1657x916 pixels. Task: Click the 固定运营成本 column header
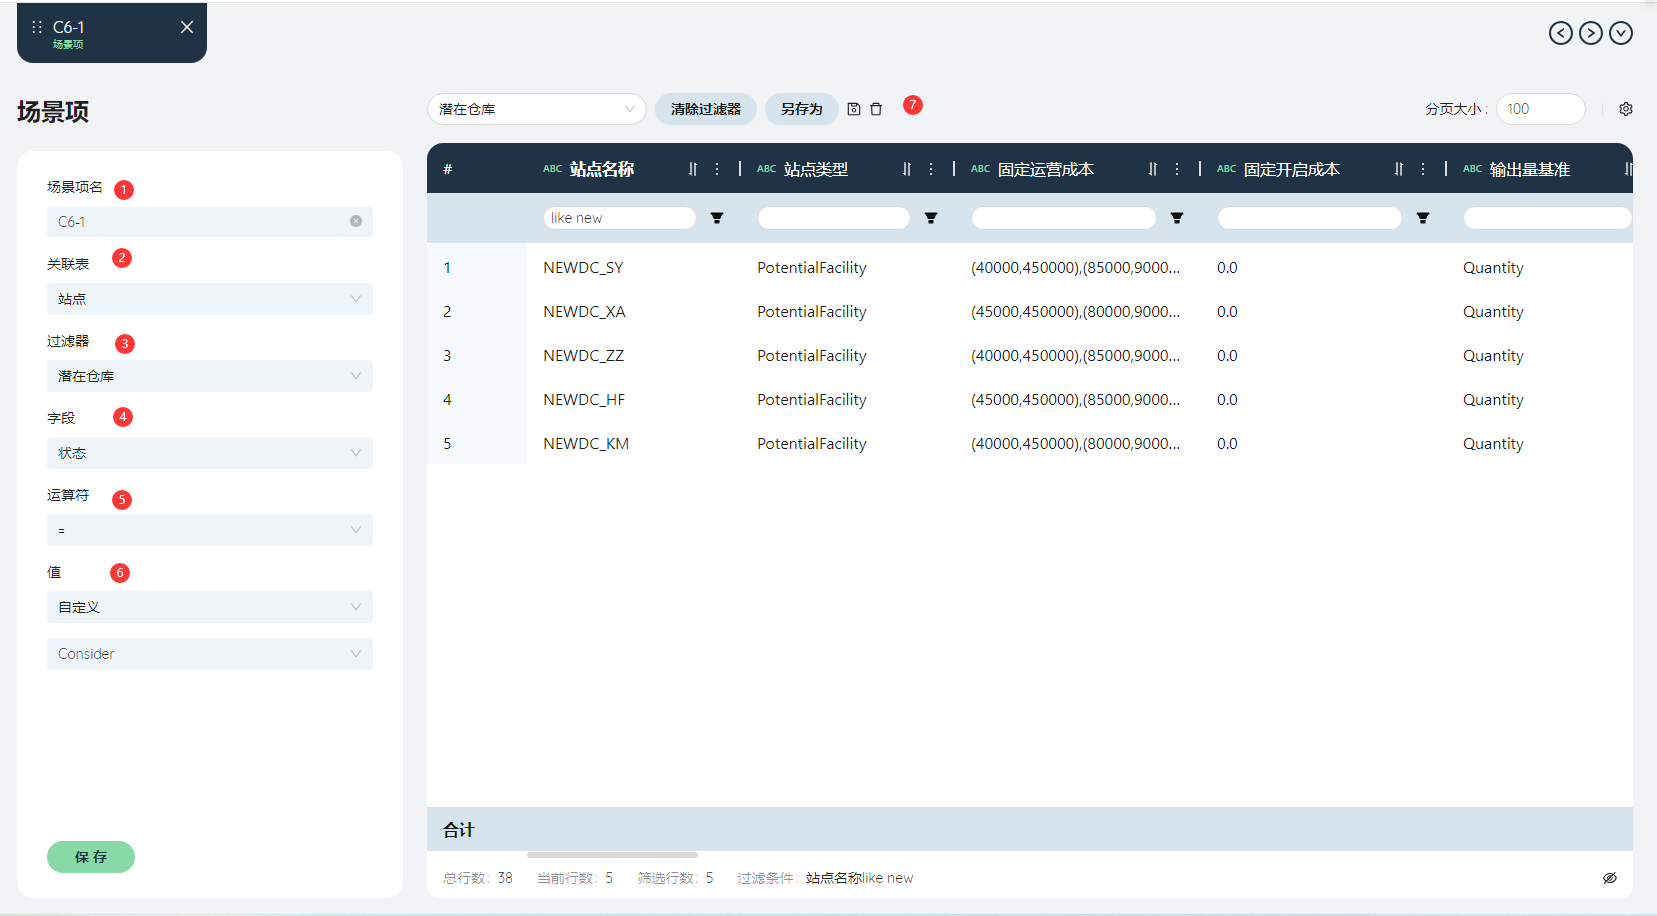point(1046,169)
